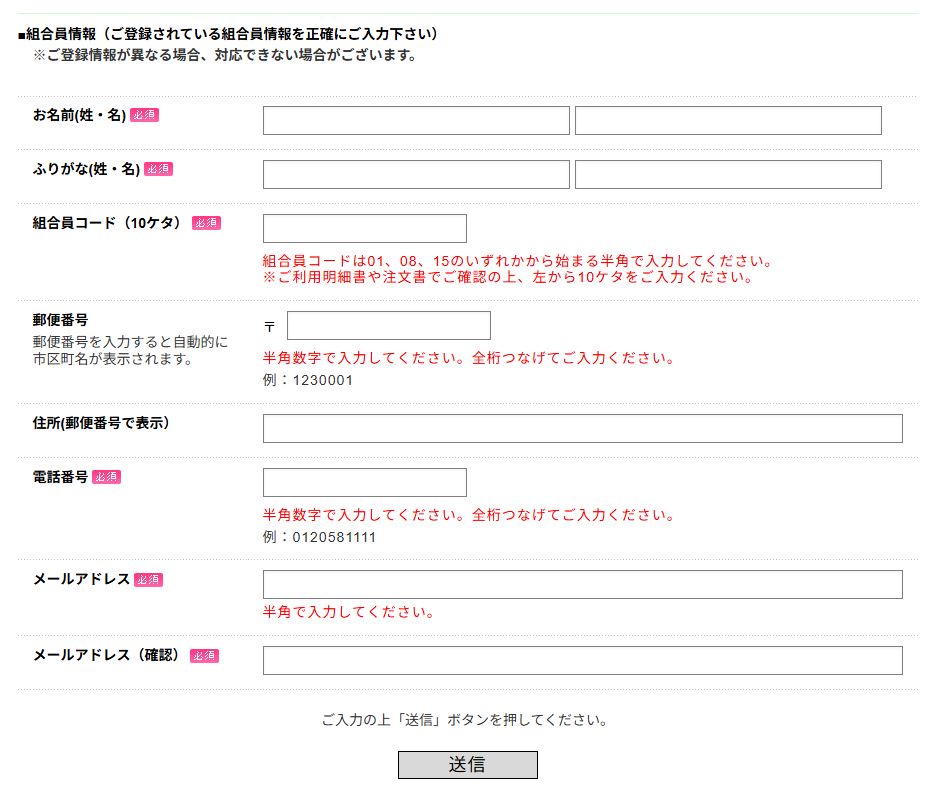Click the given name field for お名前

tap(726, 120)
